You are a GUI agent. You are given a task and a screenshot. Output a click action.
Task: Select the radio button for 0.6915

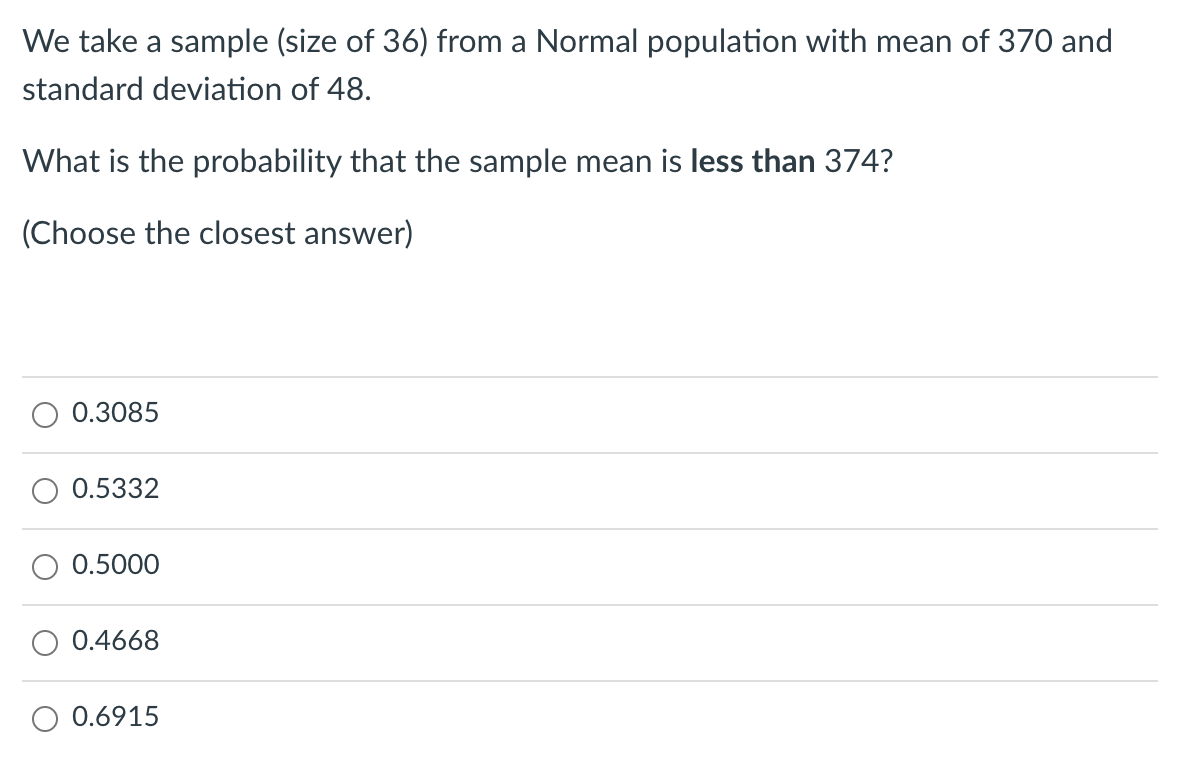coord(44,717)
